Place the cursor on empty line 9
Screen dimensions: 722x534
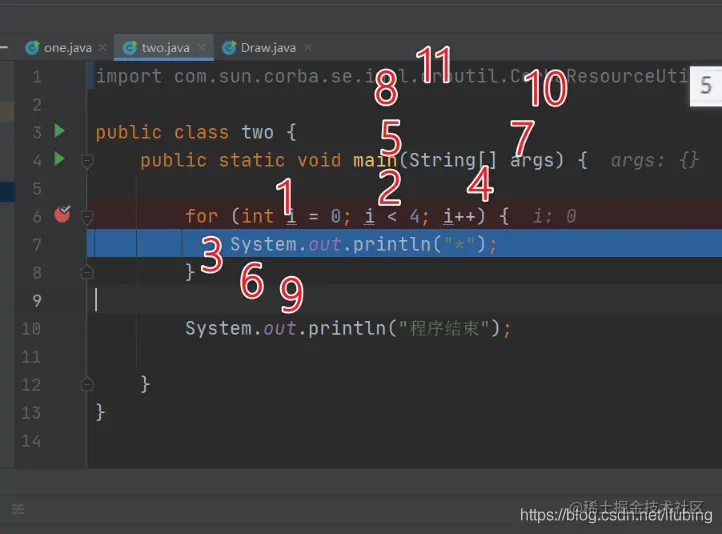pyautogui.click(x=404, y=301)
